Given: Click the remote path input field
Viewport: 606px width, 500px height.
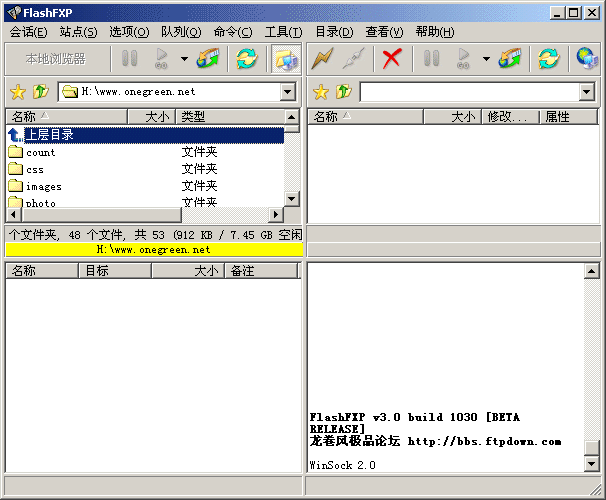Looking at the screenshot, I should tap(470, 92).
